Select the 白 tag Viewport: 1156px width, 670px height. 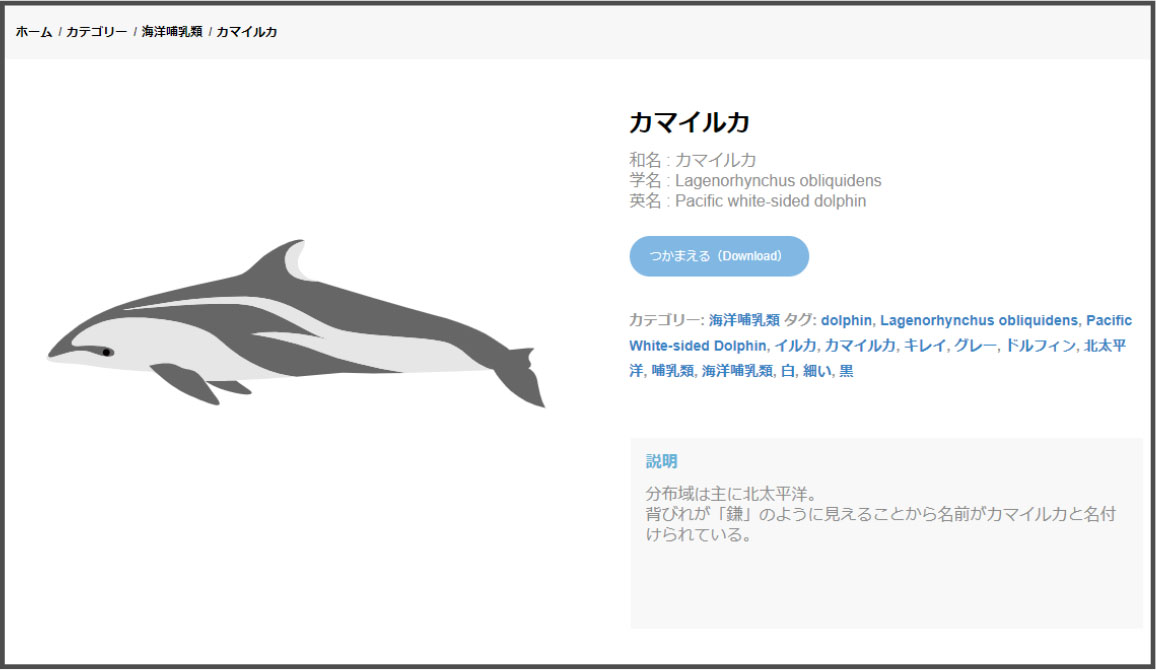click(x=787, y=370)
